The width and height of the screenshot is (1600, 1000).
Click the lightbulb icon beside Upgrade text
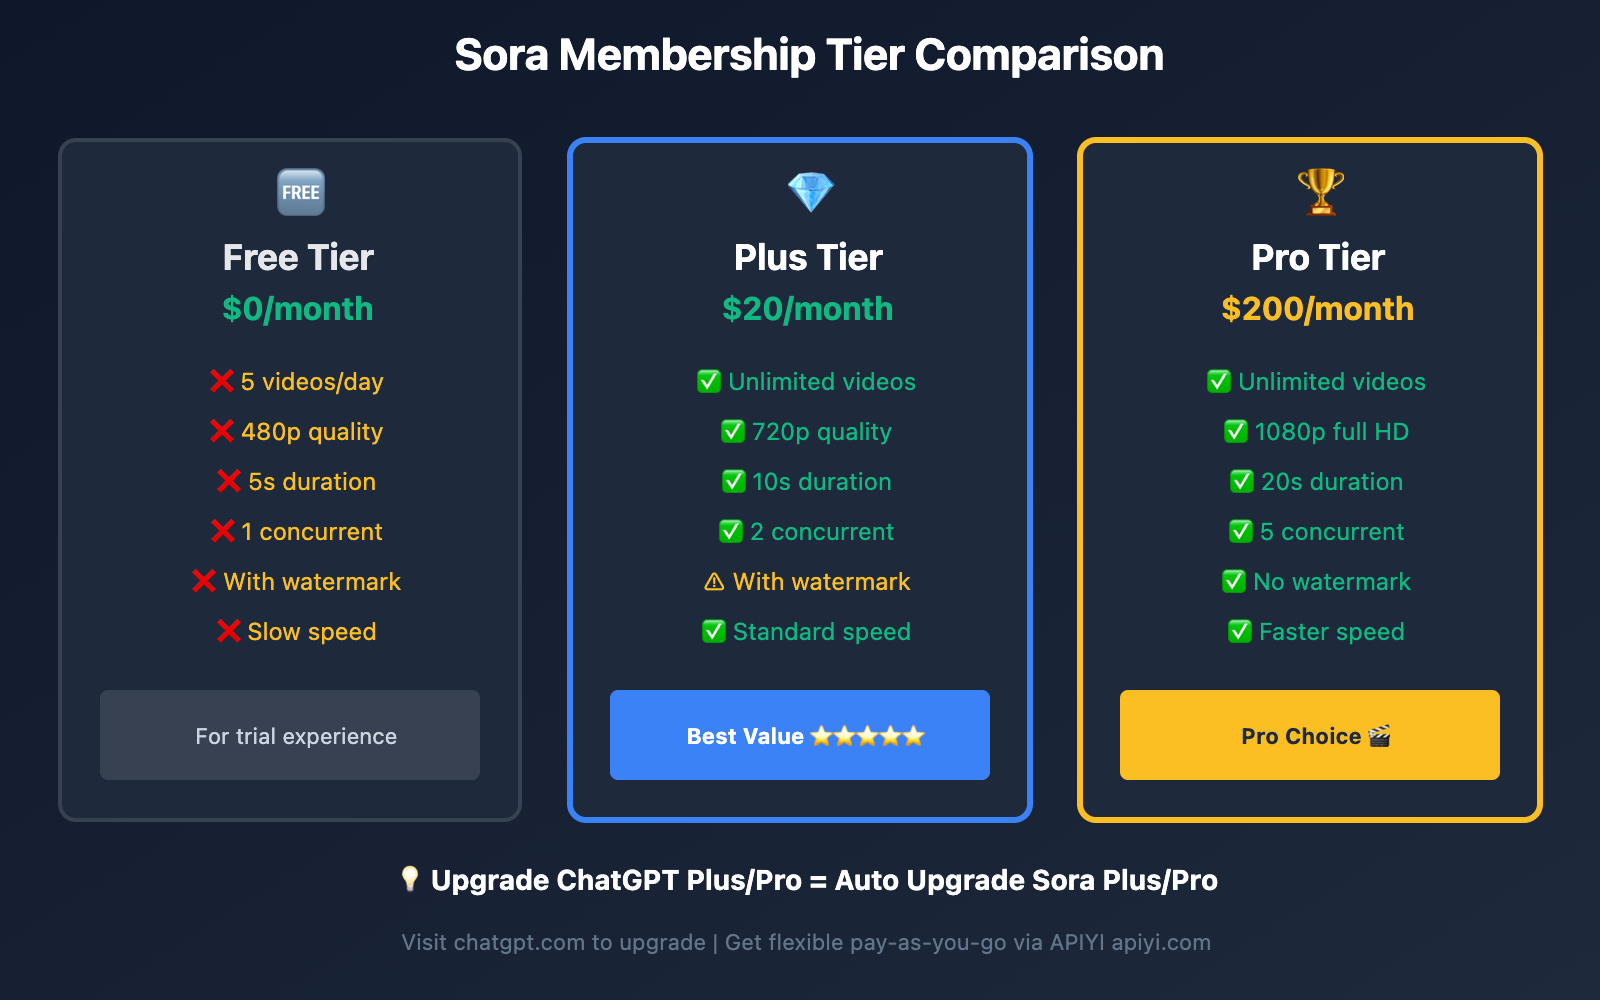click(410, 879)
